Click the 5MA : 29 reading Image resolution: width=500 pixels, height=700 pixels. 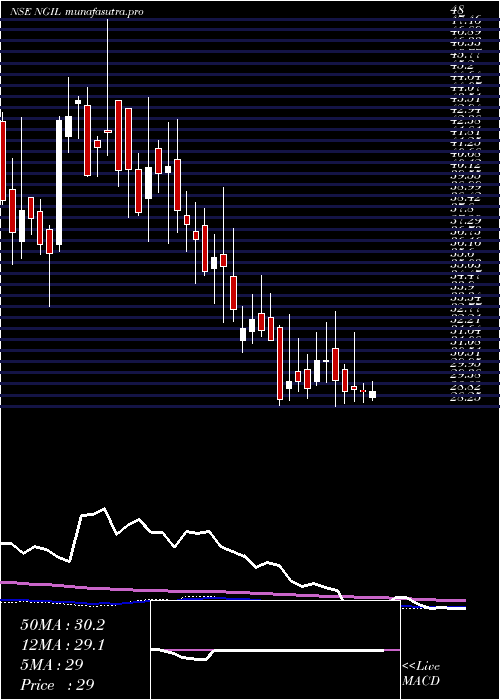click(x=52, y=665)
